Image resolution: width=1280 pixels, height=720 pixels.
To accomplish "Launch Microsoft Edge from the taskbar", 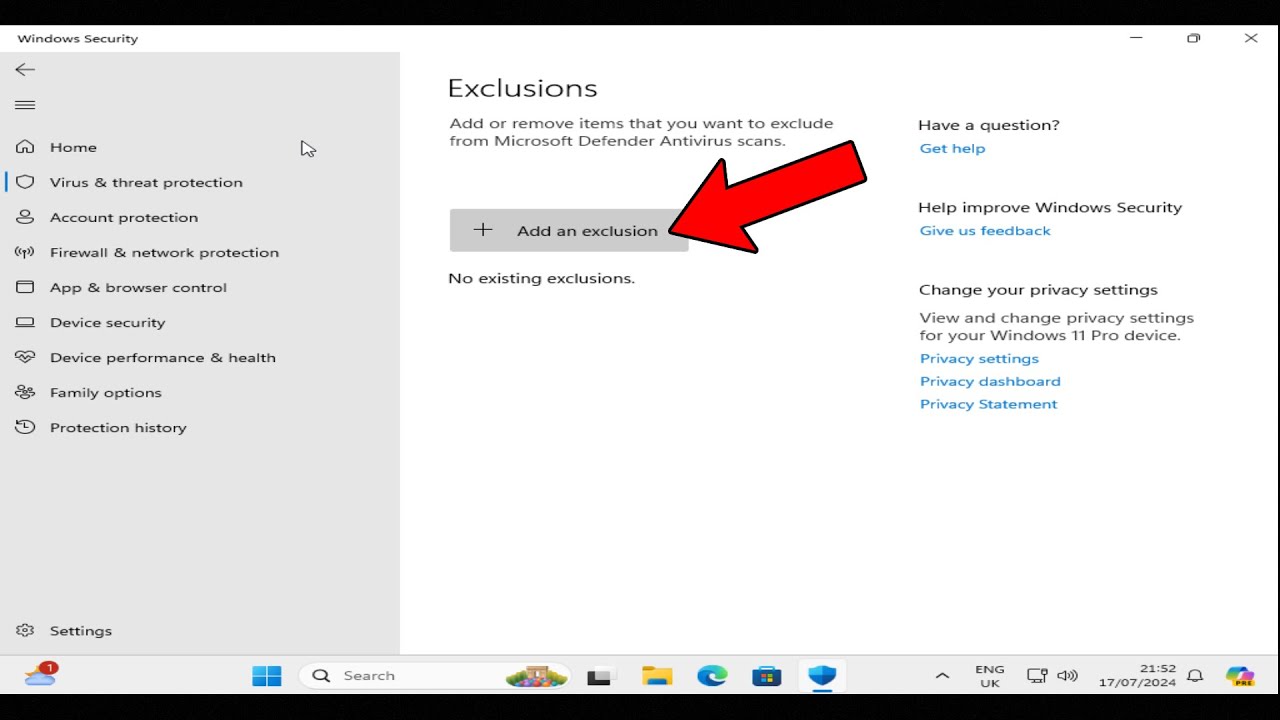I will (712, 676).
